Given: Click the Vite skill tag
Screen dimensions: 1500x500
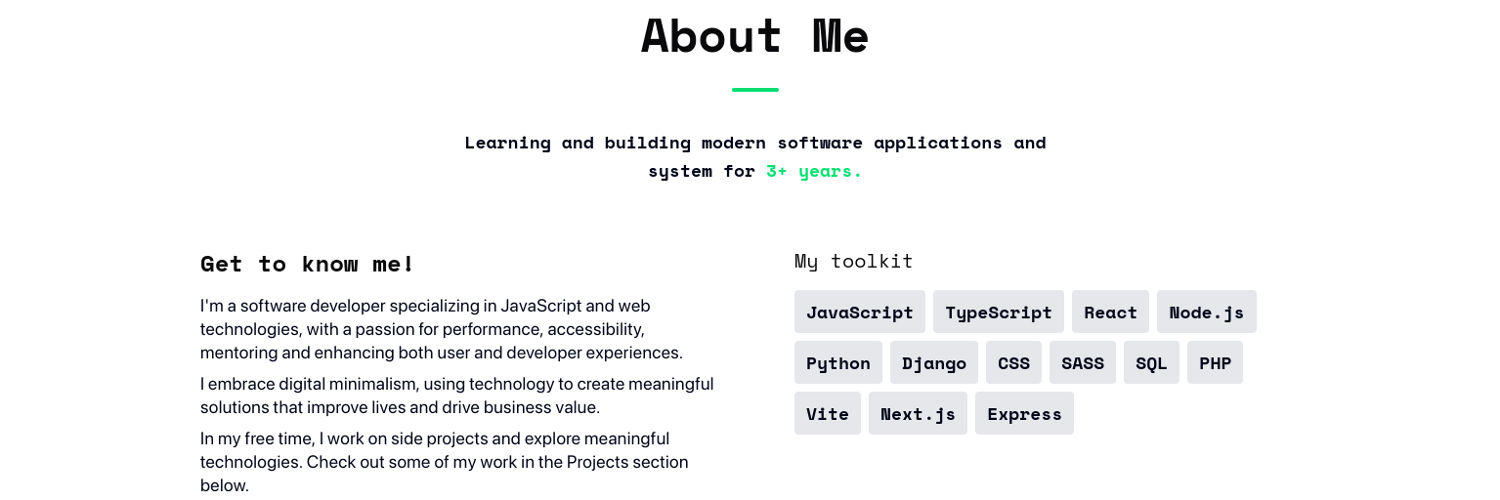Looking at the screenshot, I should (827, 414).
